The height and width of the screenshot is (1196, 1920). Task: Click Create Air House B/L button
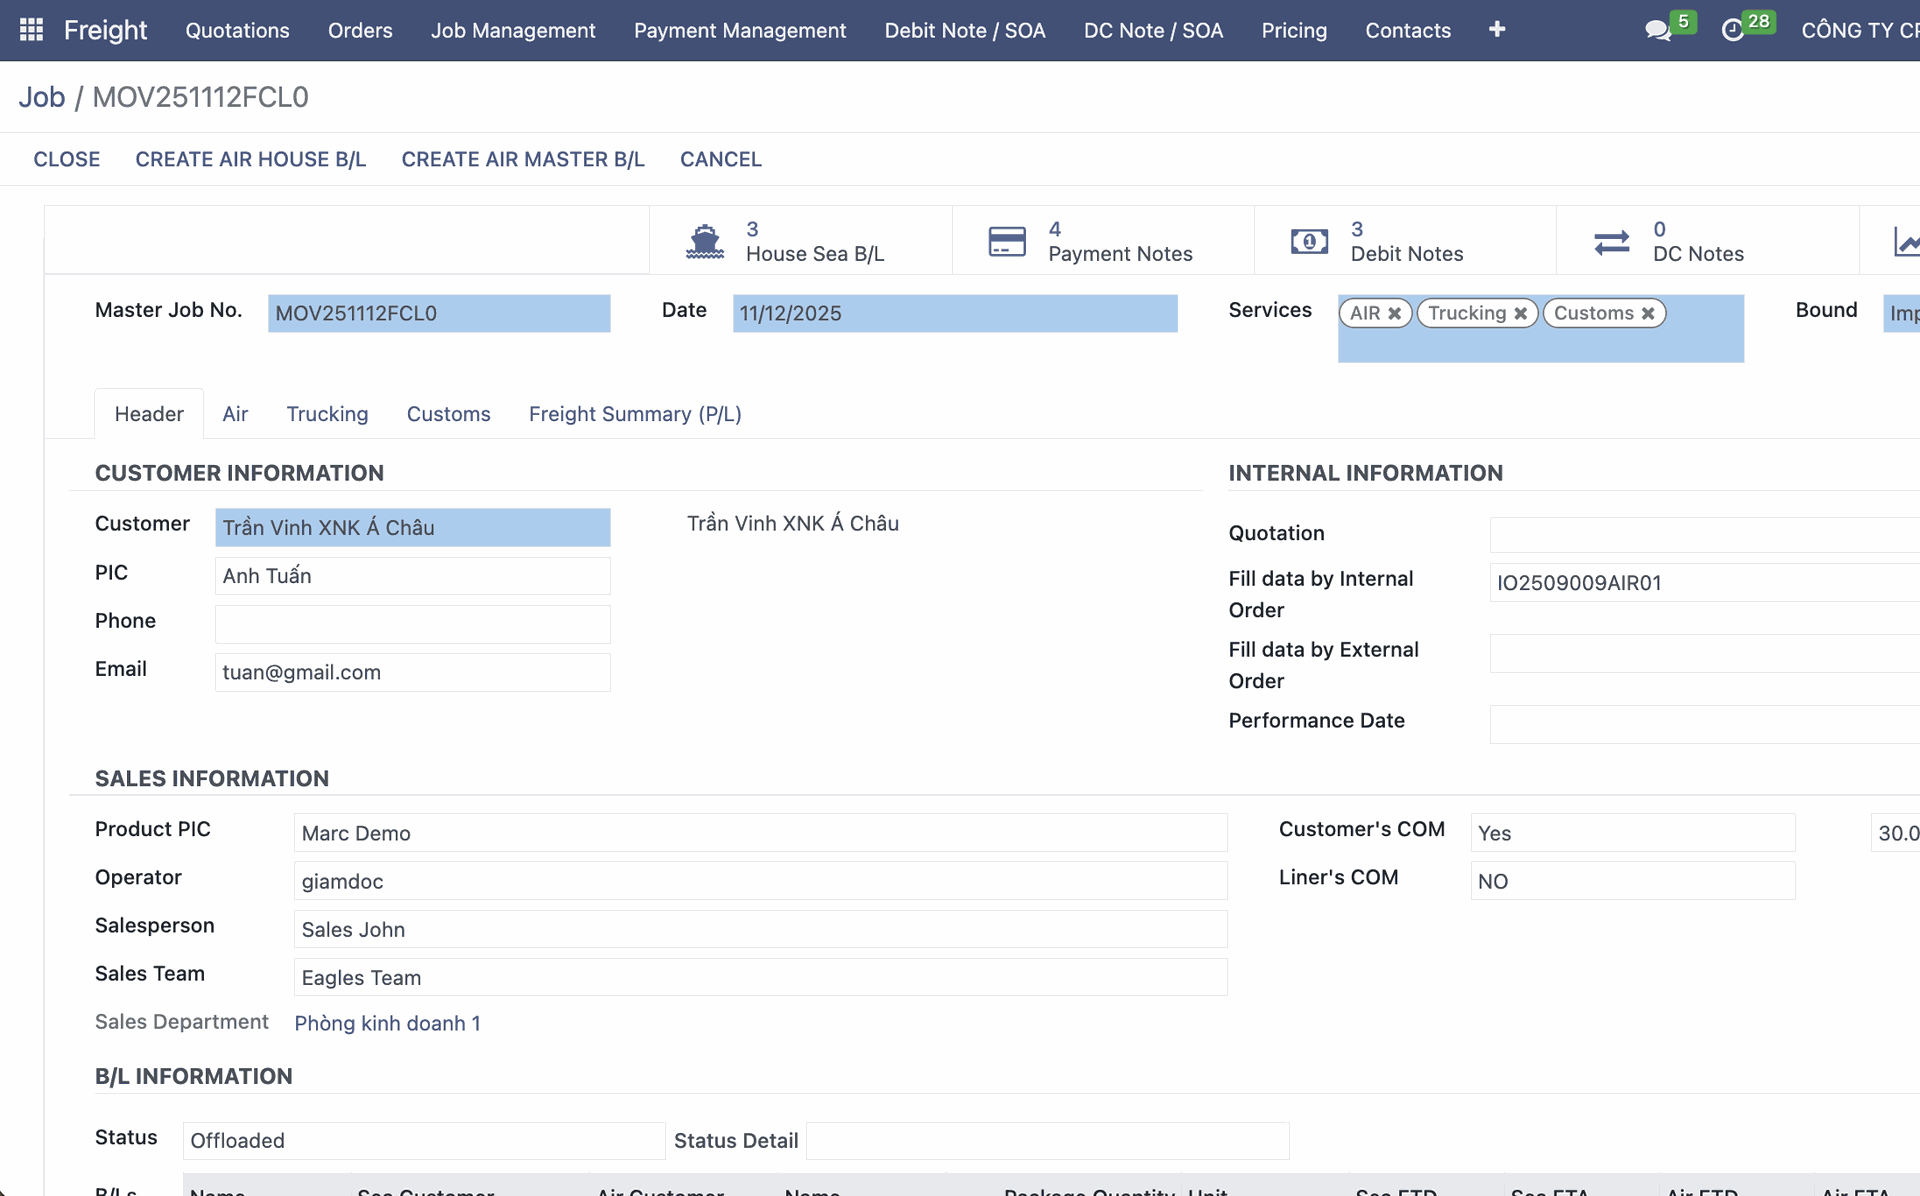250,159
